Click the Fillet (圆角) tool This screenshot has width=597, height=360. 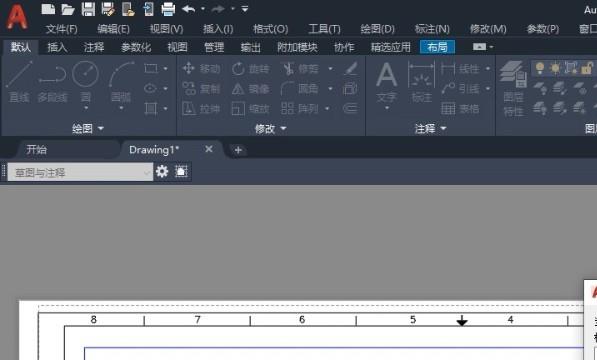300,89
